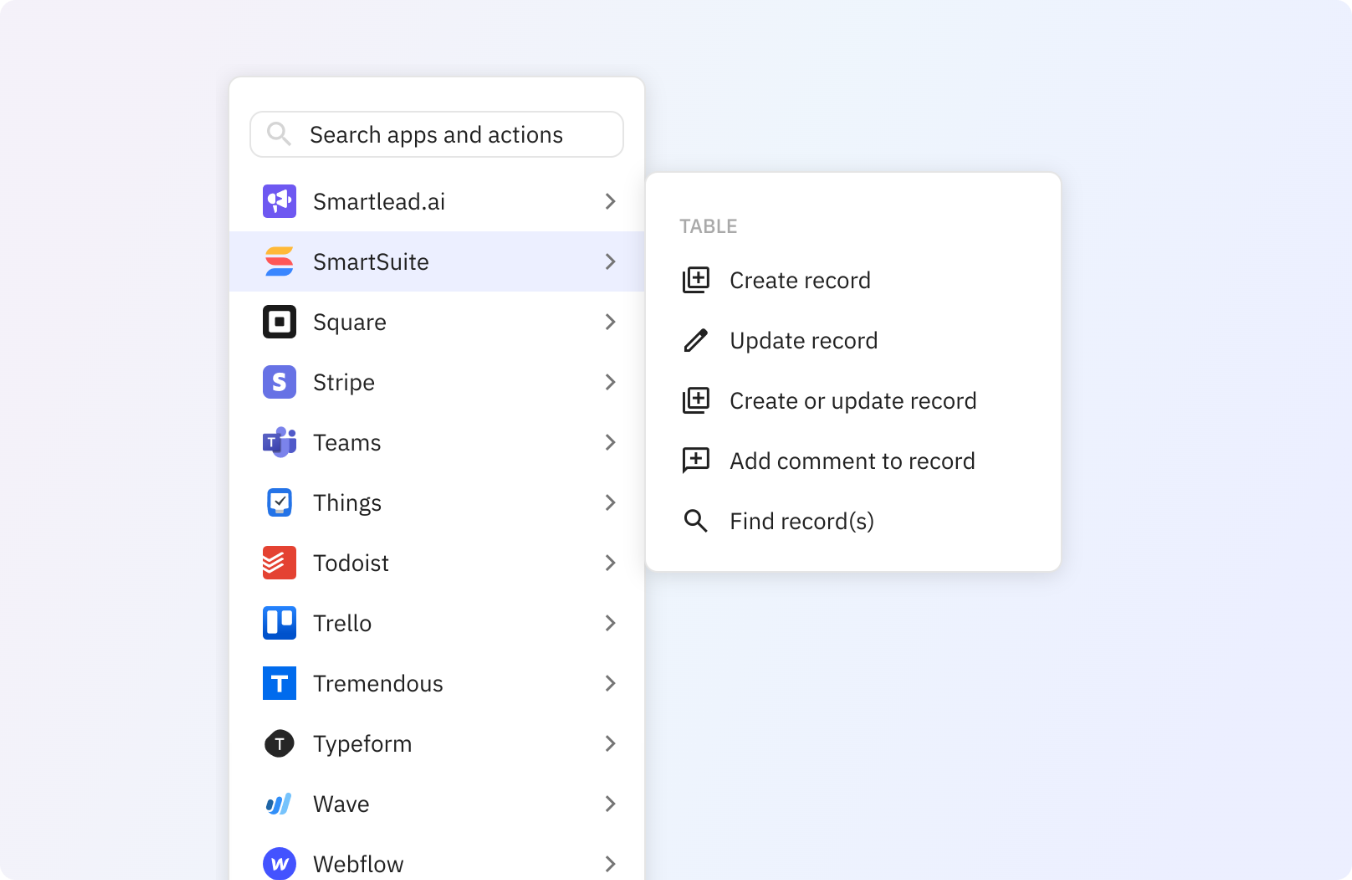Click the Smartlead.ai label
Image resolution: width=1352 pixels, height=880 pixels.
[x=379, y=201]
